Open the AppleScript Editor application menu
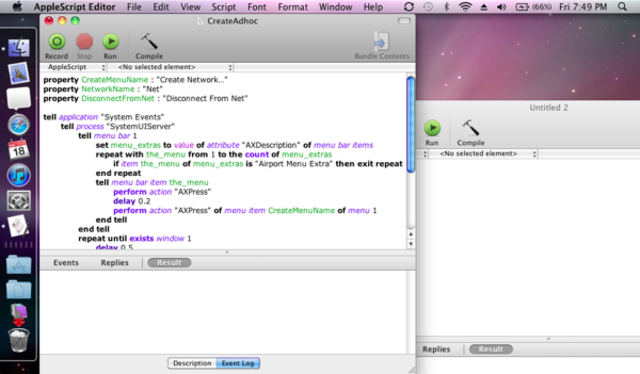Viewport: 640px width, 374px height. click(x=75, y=7)
